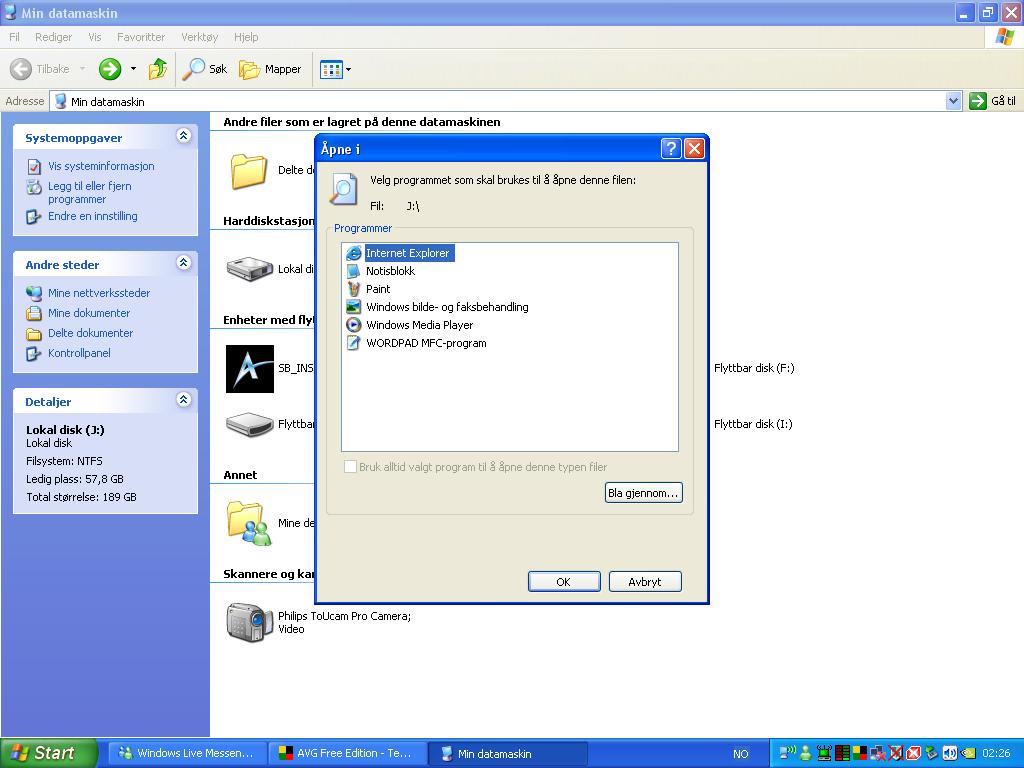Click Endre en innstilling link
The width and height of the screenshot is (1024, 768).
tap(92, 216)
